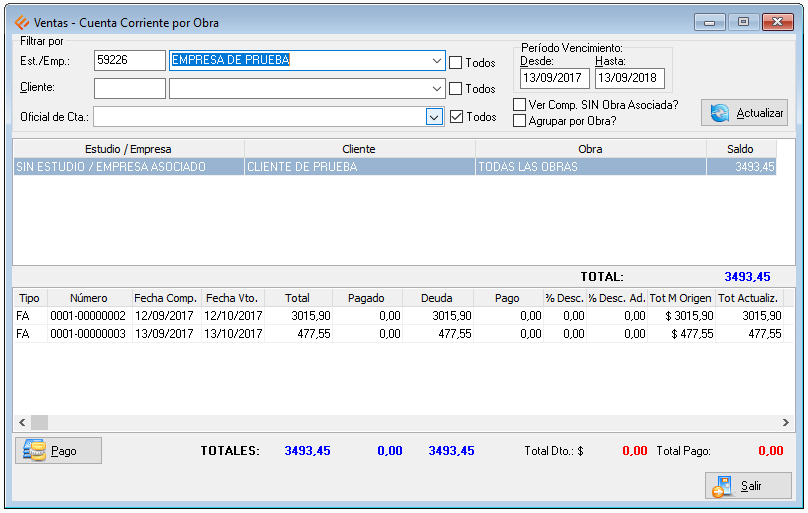Screen dimensions: 808x513
Task: Toggle Todos checkbox for Est./Emp.
Action: (456, 62)
